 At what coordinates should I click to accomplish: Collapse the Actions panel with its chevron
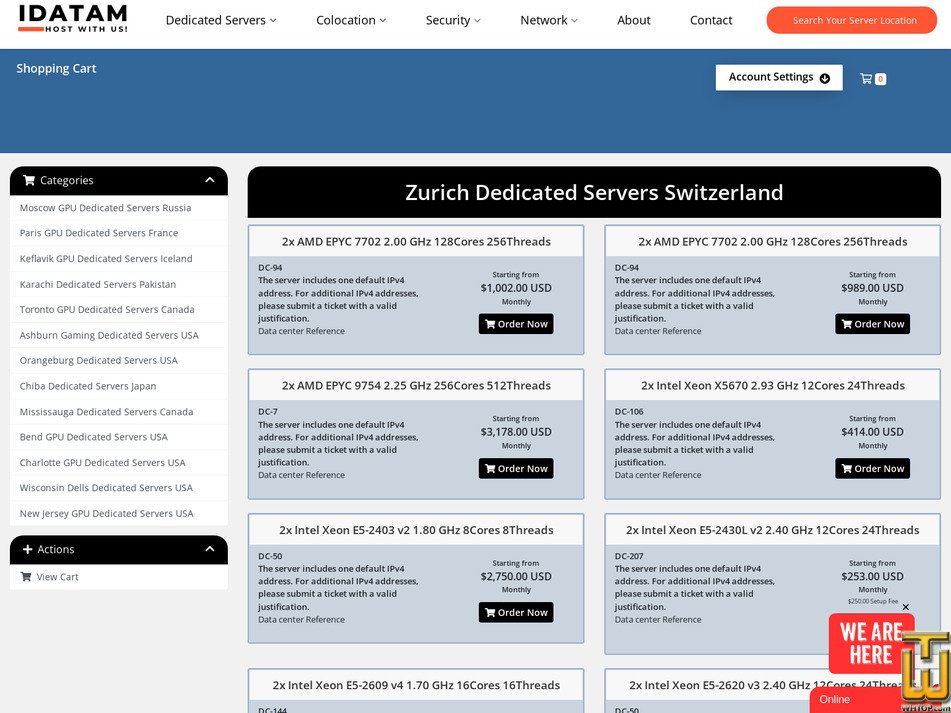(209, 549)
